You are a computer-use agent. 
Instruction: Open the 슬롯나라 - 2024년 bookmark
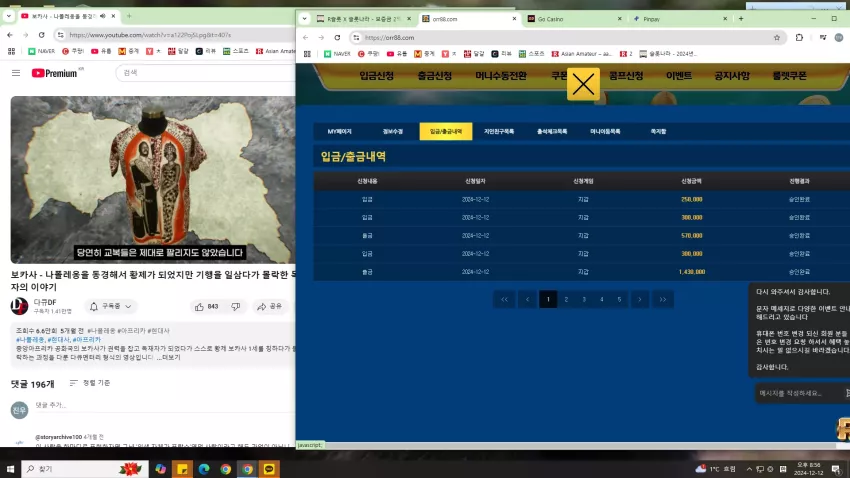[668, 54]
